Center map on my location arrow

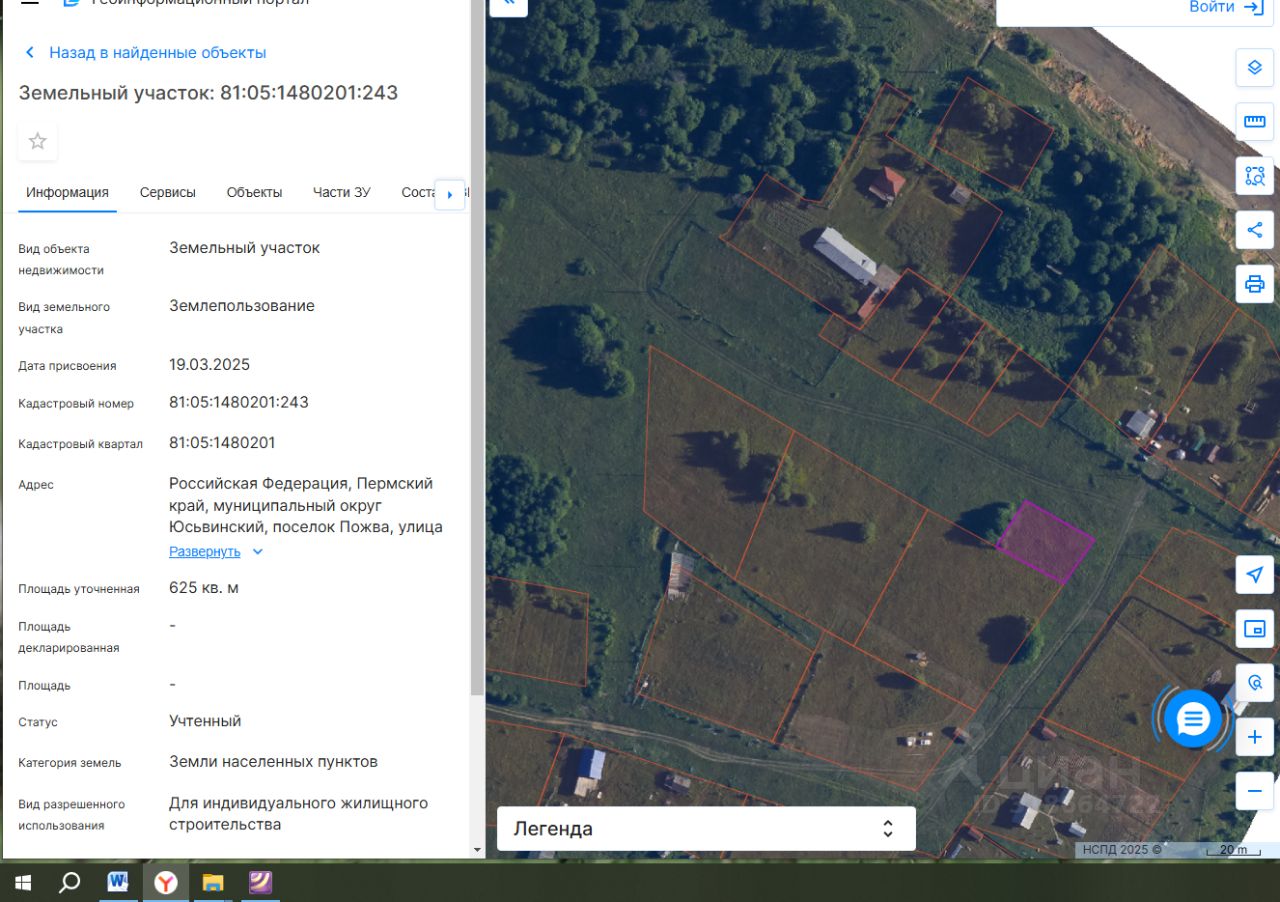pos(1254,575)
